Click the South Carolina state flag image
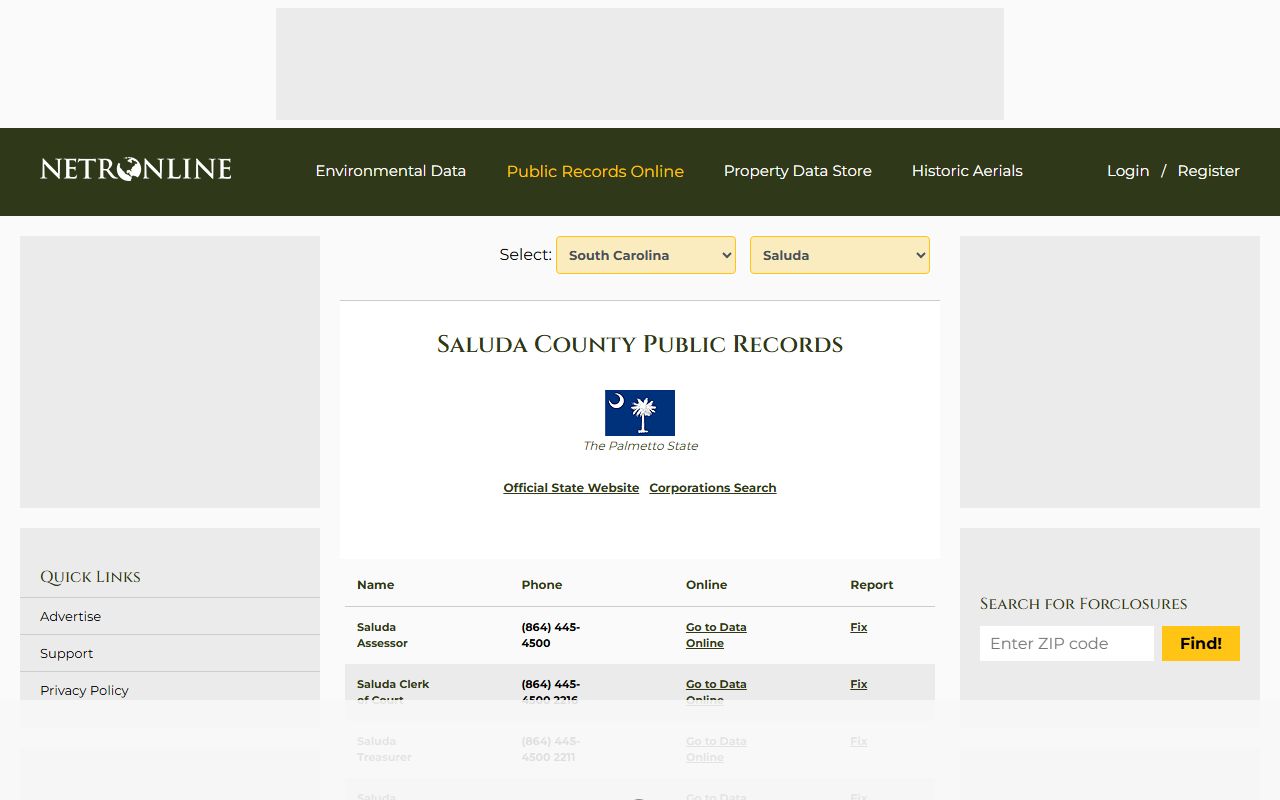 point(640,413)
